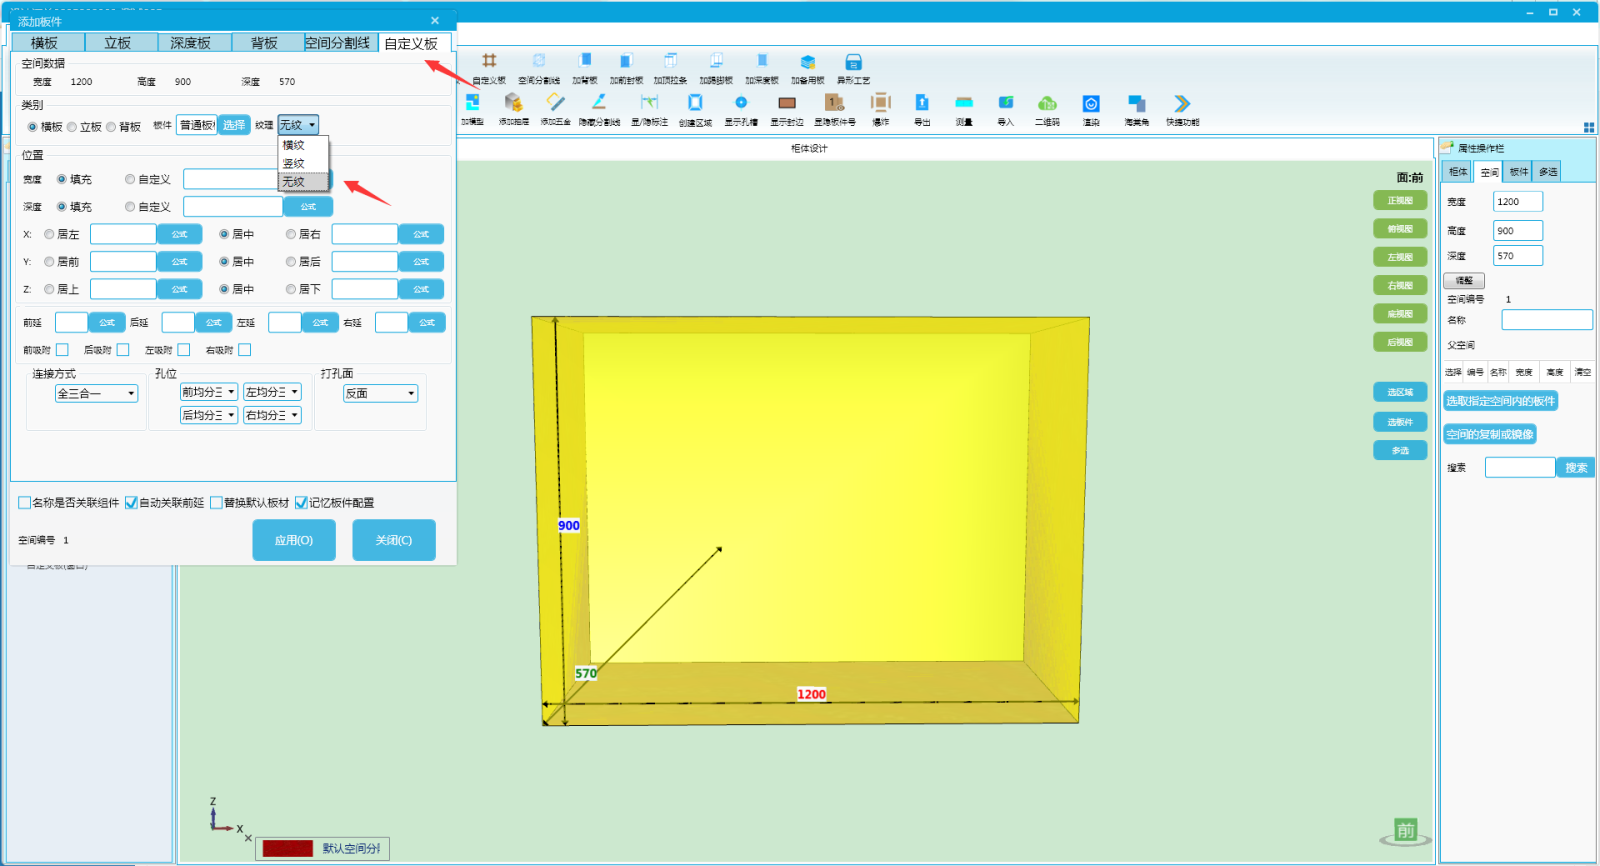The image size is (1600, 866).
Task: Switch to the 深度板 tab
Action: tap(190, 43)
